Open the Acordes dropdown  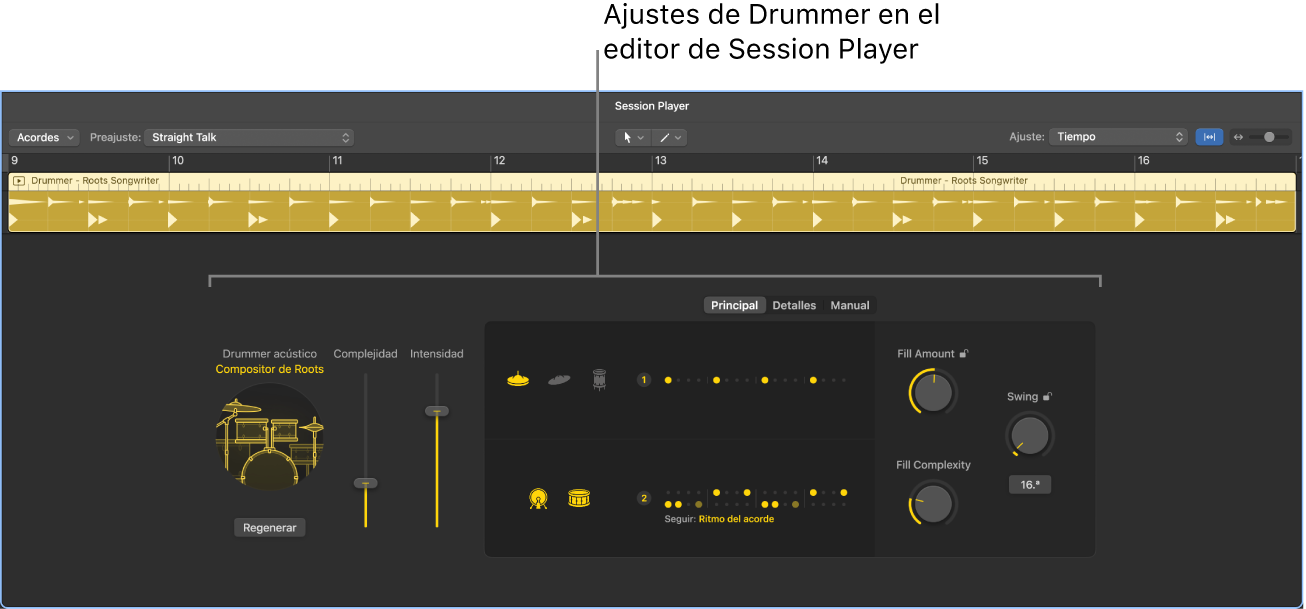43,137
